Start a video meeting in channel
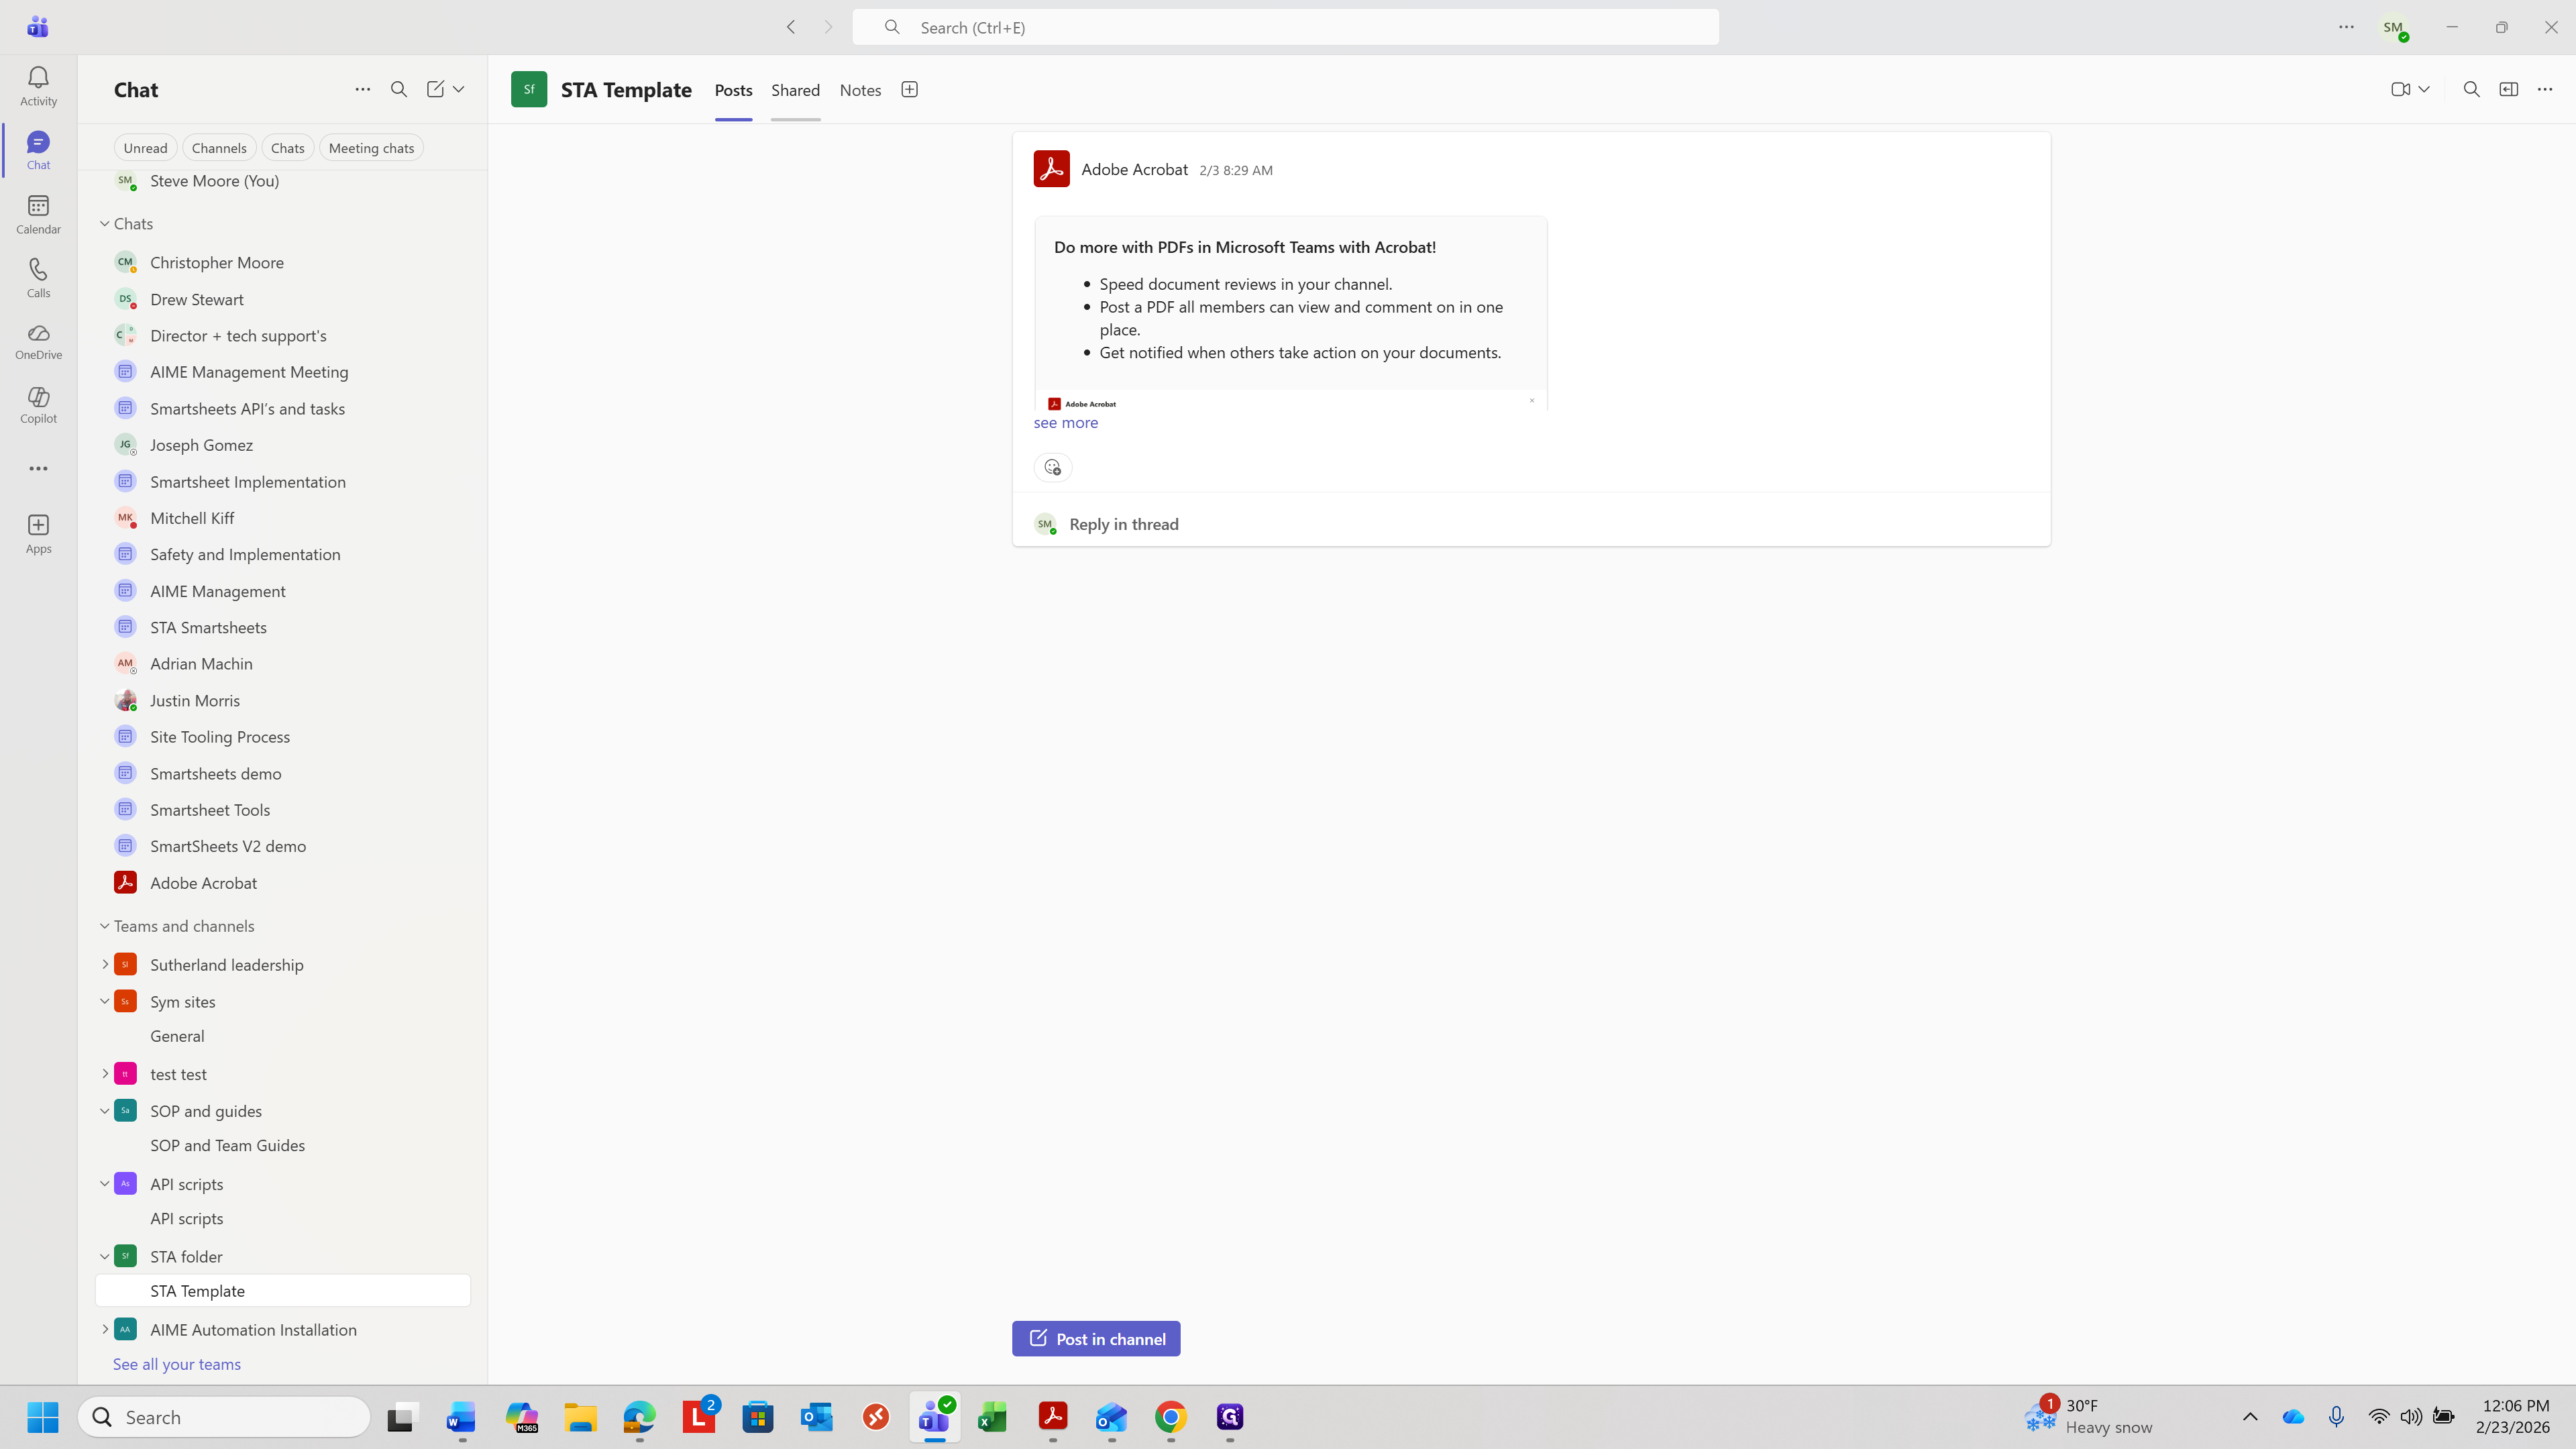Screen dimensions: 2576x1449 pos(2400,90)
